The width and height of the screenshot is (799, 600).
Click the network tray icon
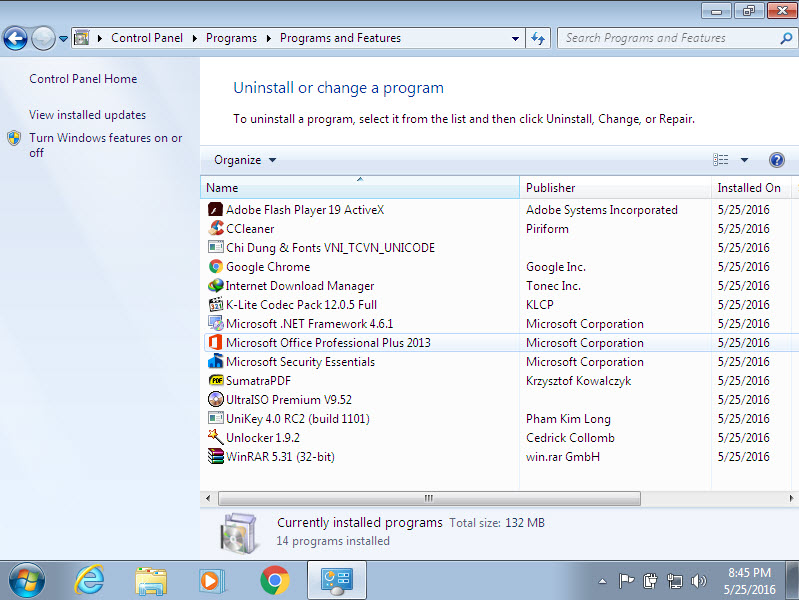point(675,581)
